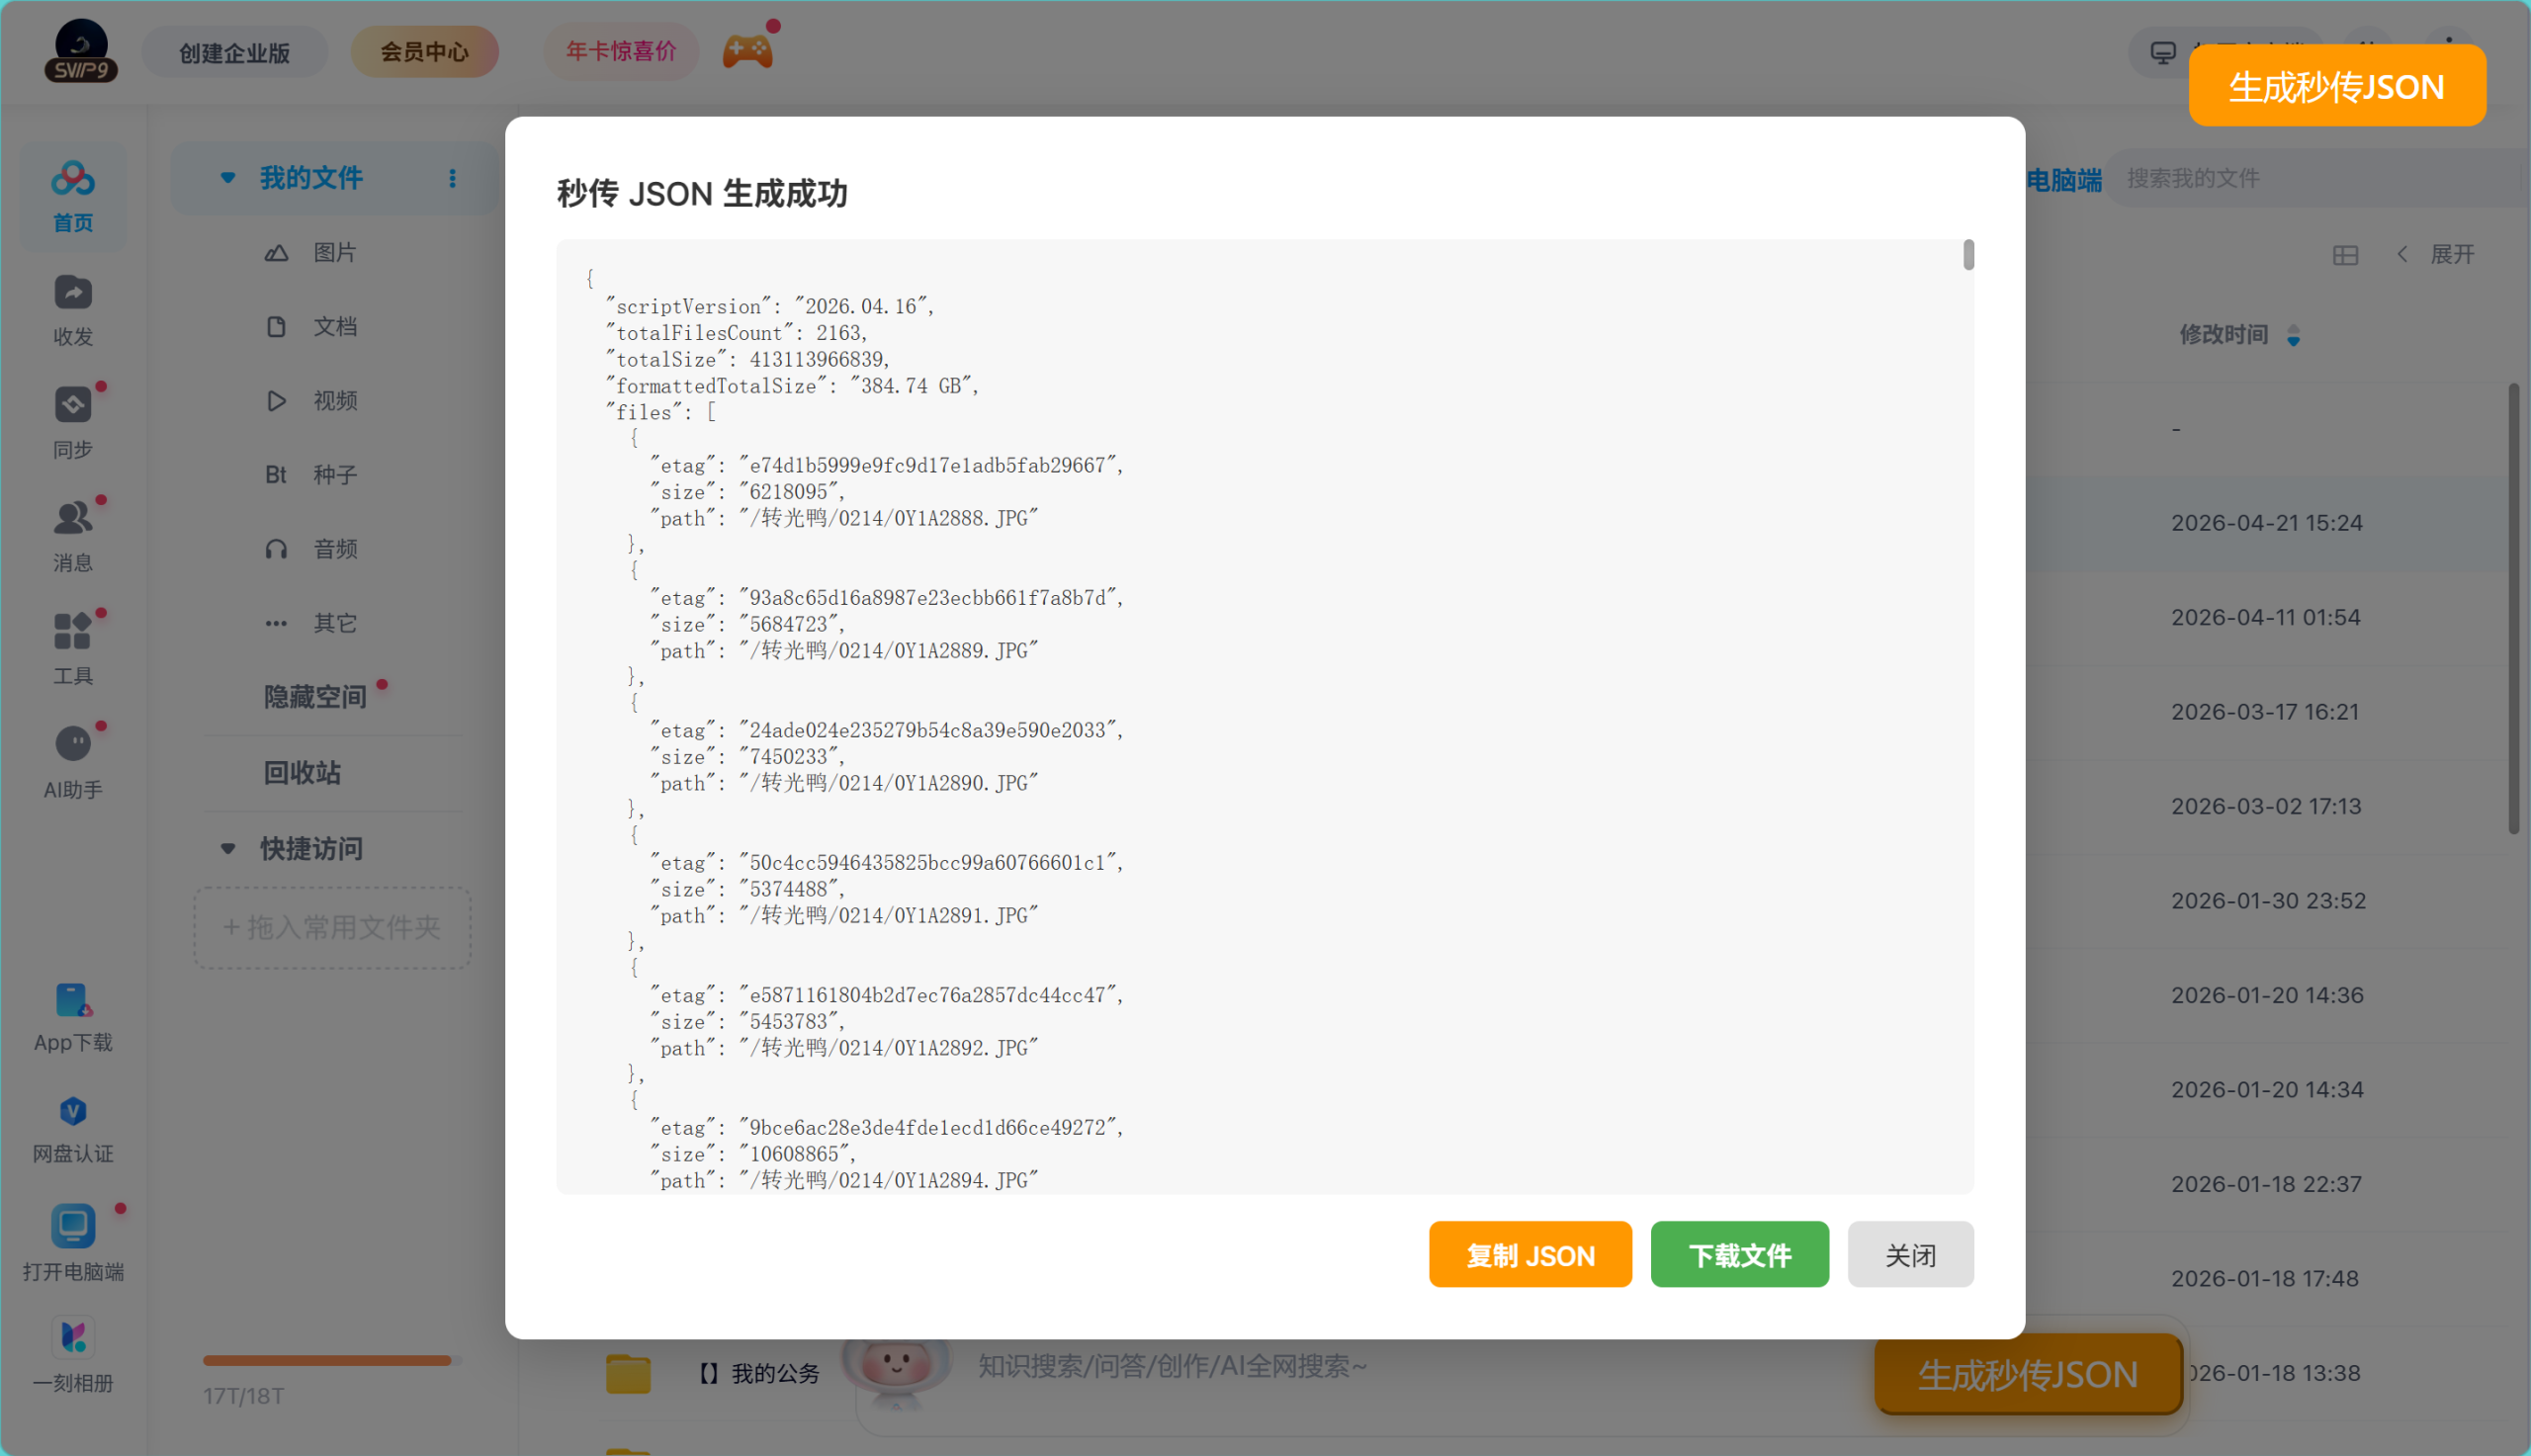Open the 收发 transfer icon
Viewport: 2531px width, 1456px height.
(x=73, y=294)
